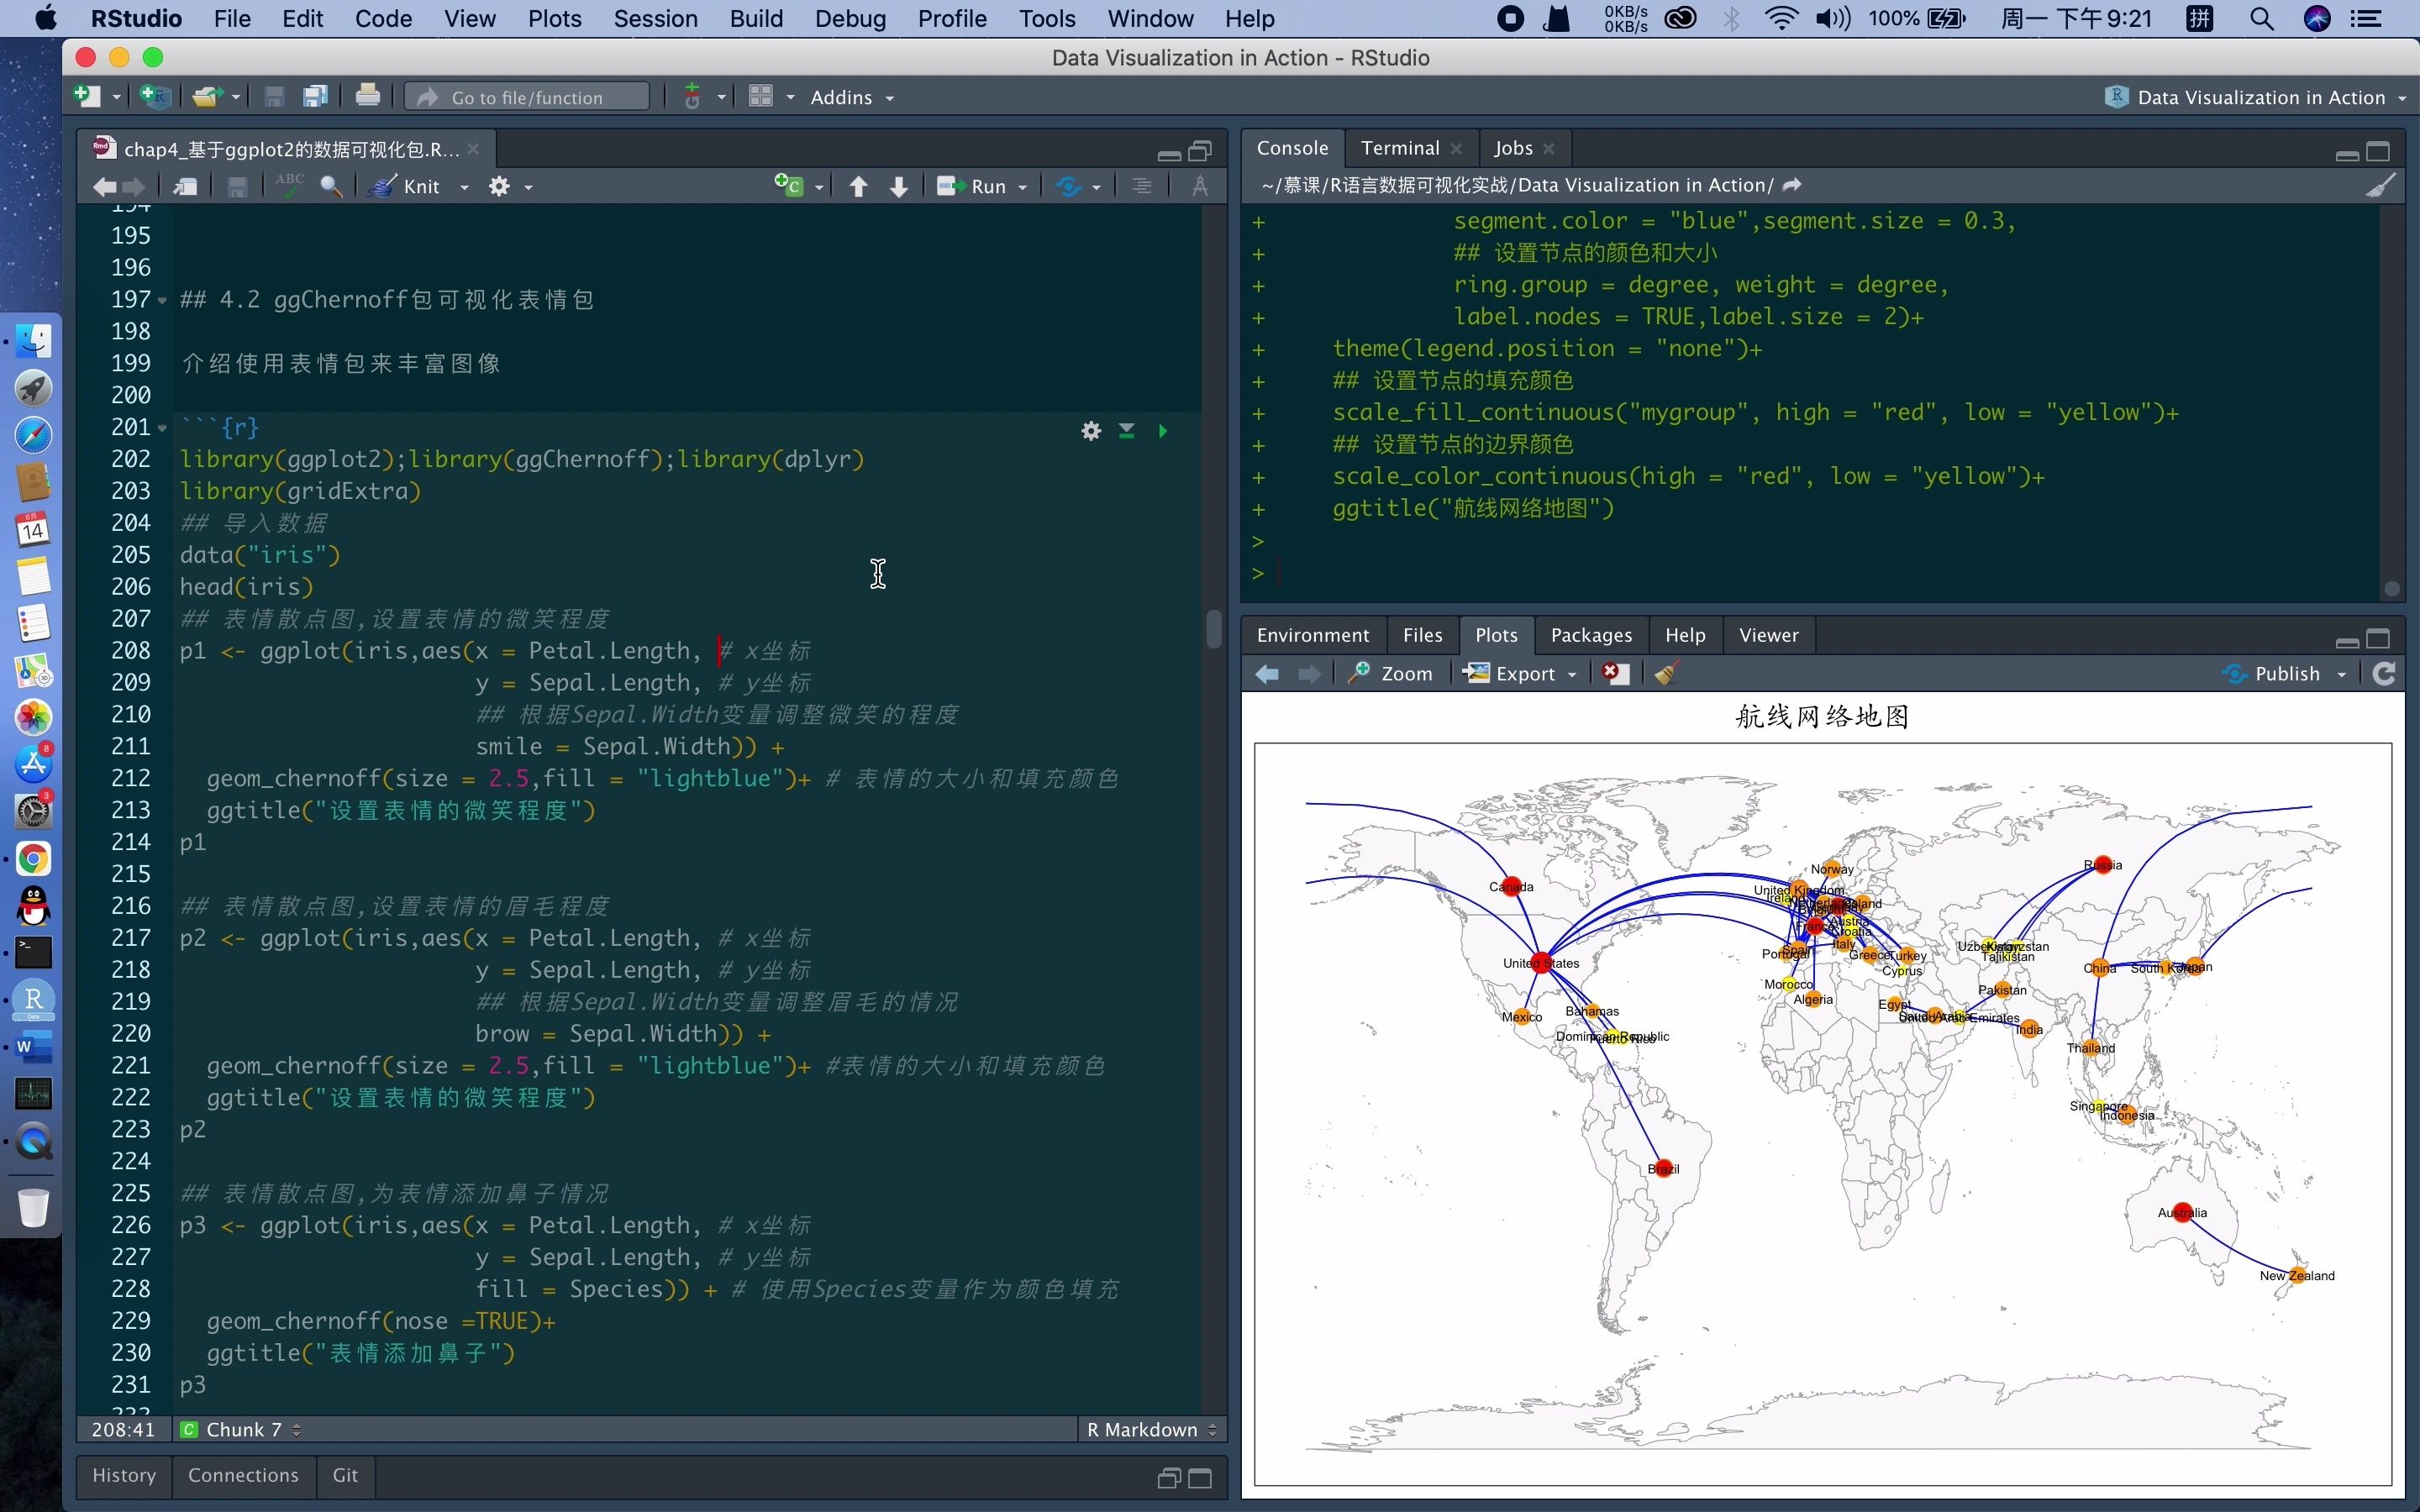2420x1512 pixels.
Task: Collapse section fold arrow at line 197
Action: click(x=162, y=300)
